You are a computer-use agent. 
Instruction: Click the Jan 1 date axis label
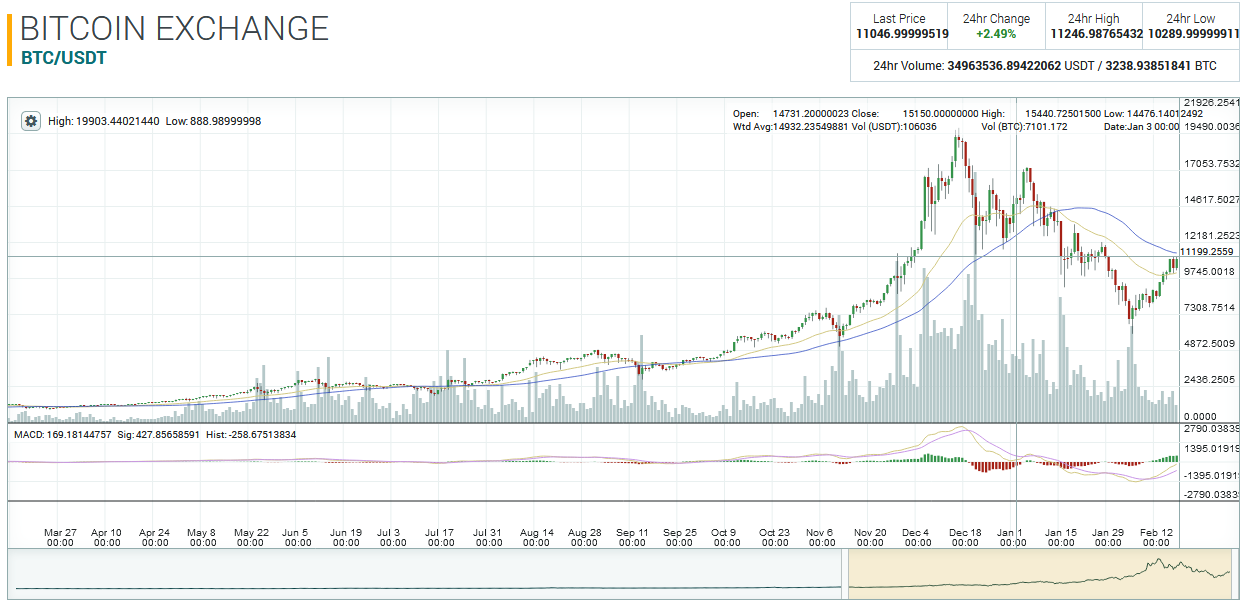1012,538
